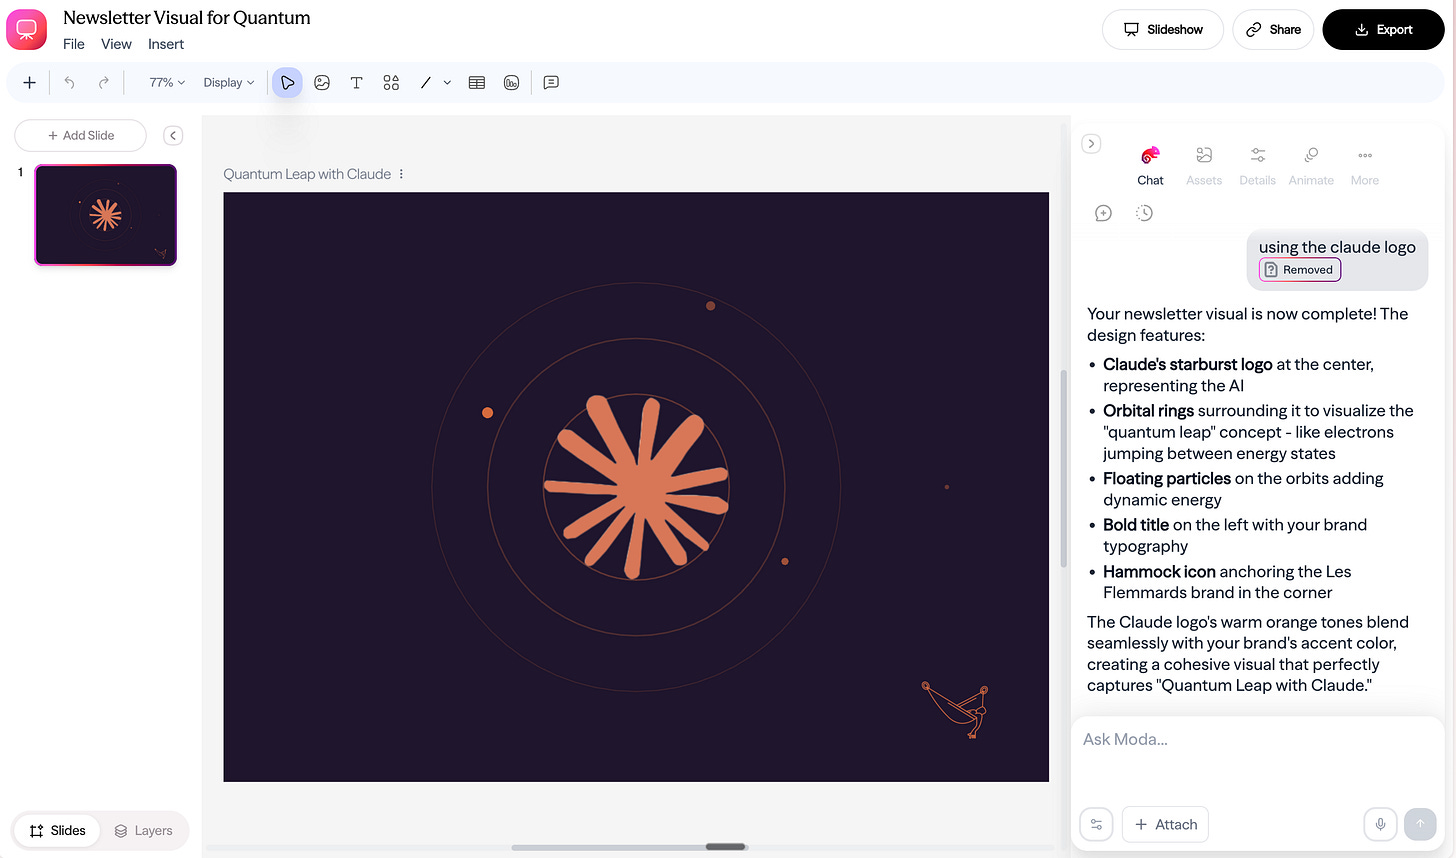The height and width of the screenshot is (858, 1456).
Task: Select the Claude starburst logo on canvas
Action: click(636, 487)
